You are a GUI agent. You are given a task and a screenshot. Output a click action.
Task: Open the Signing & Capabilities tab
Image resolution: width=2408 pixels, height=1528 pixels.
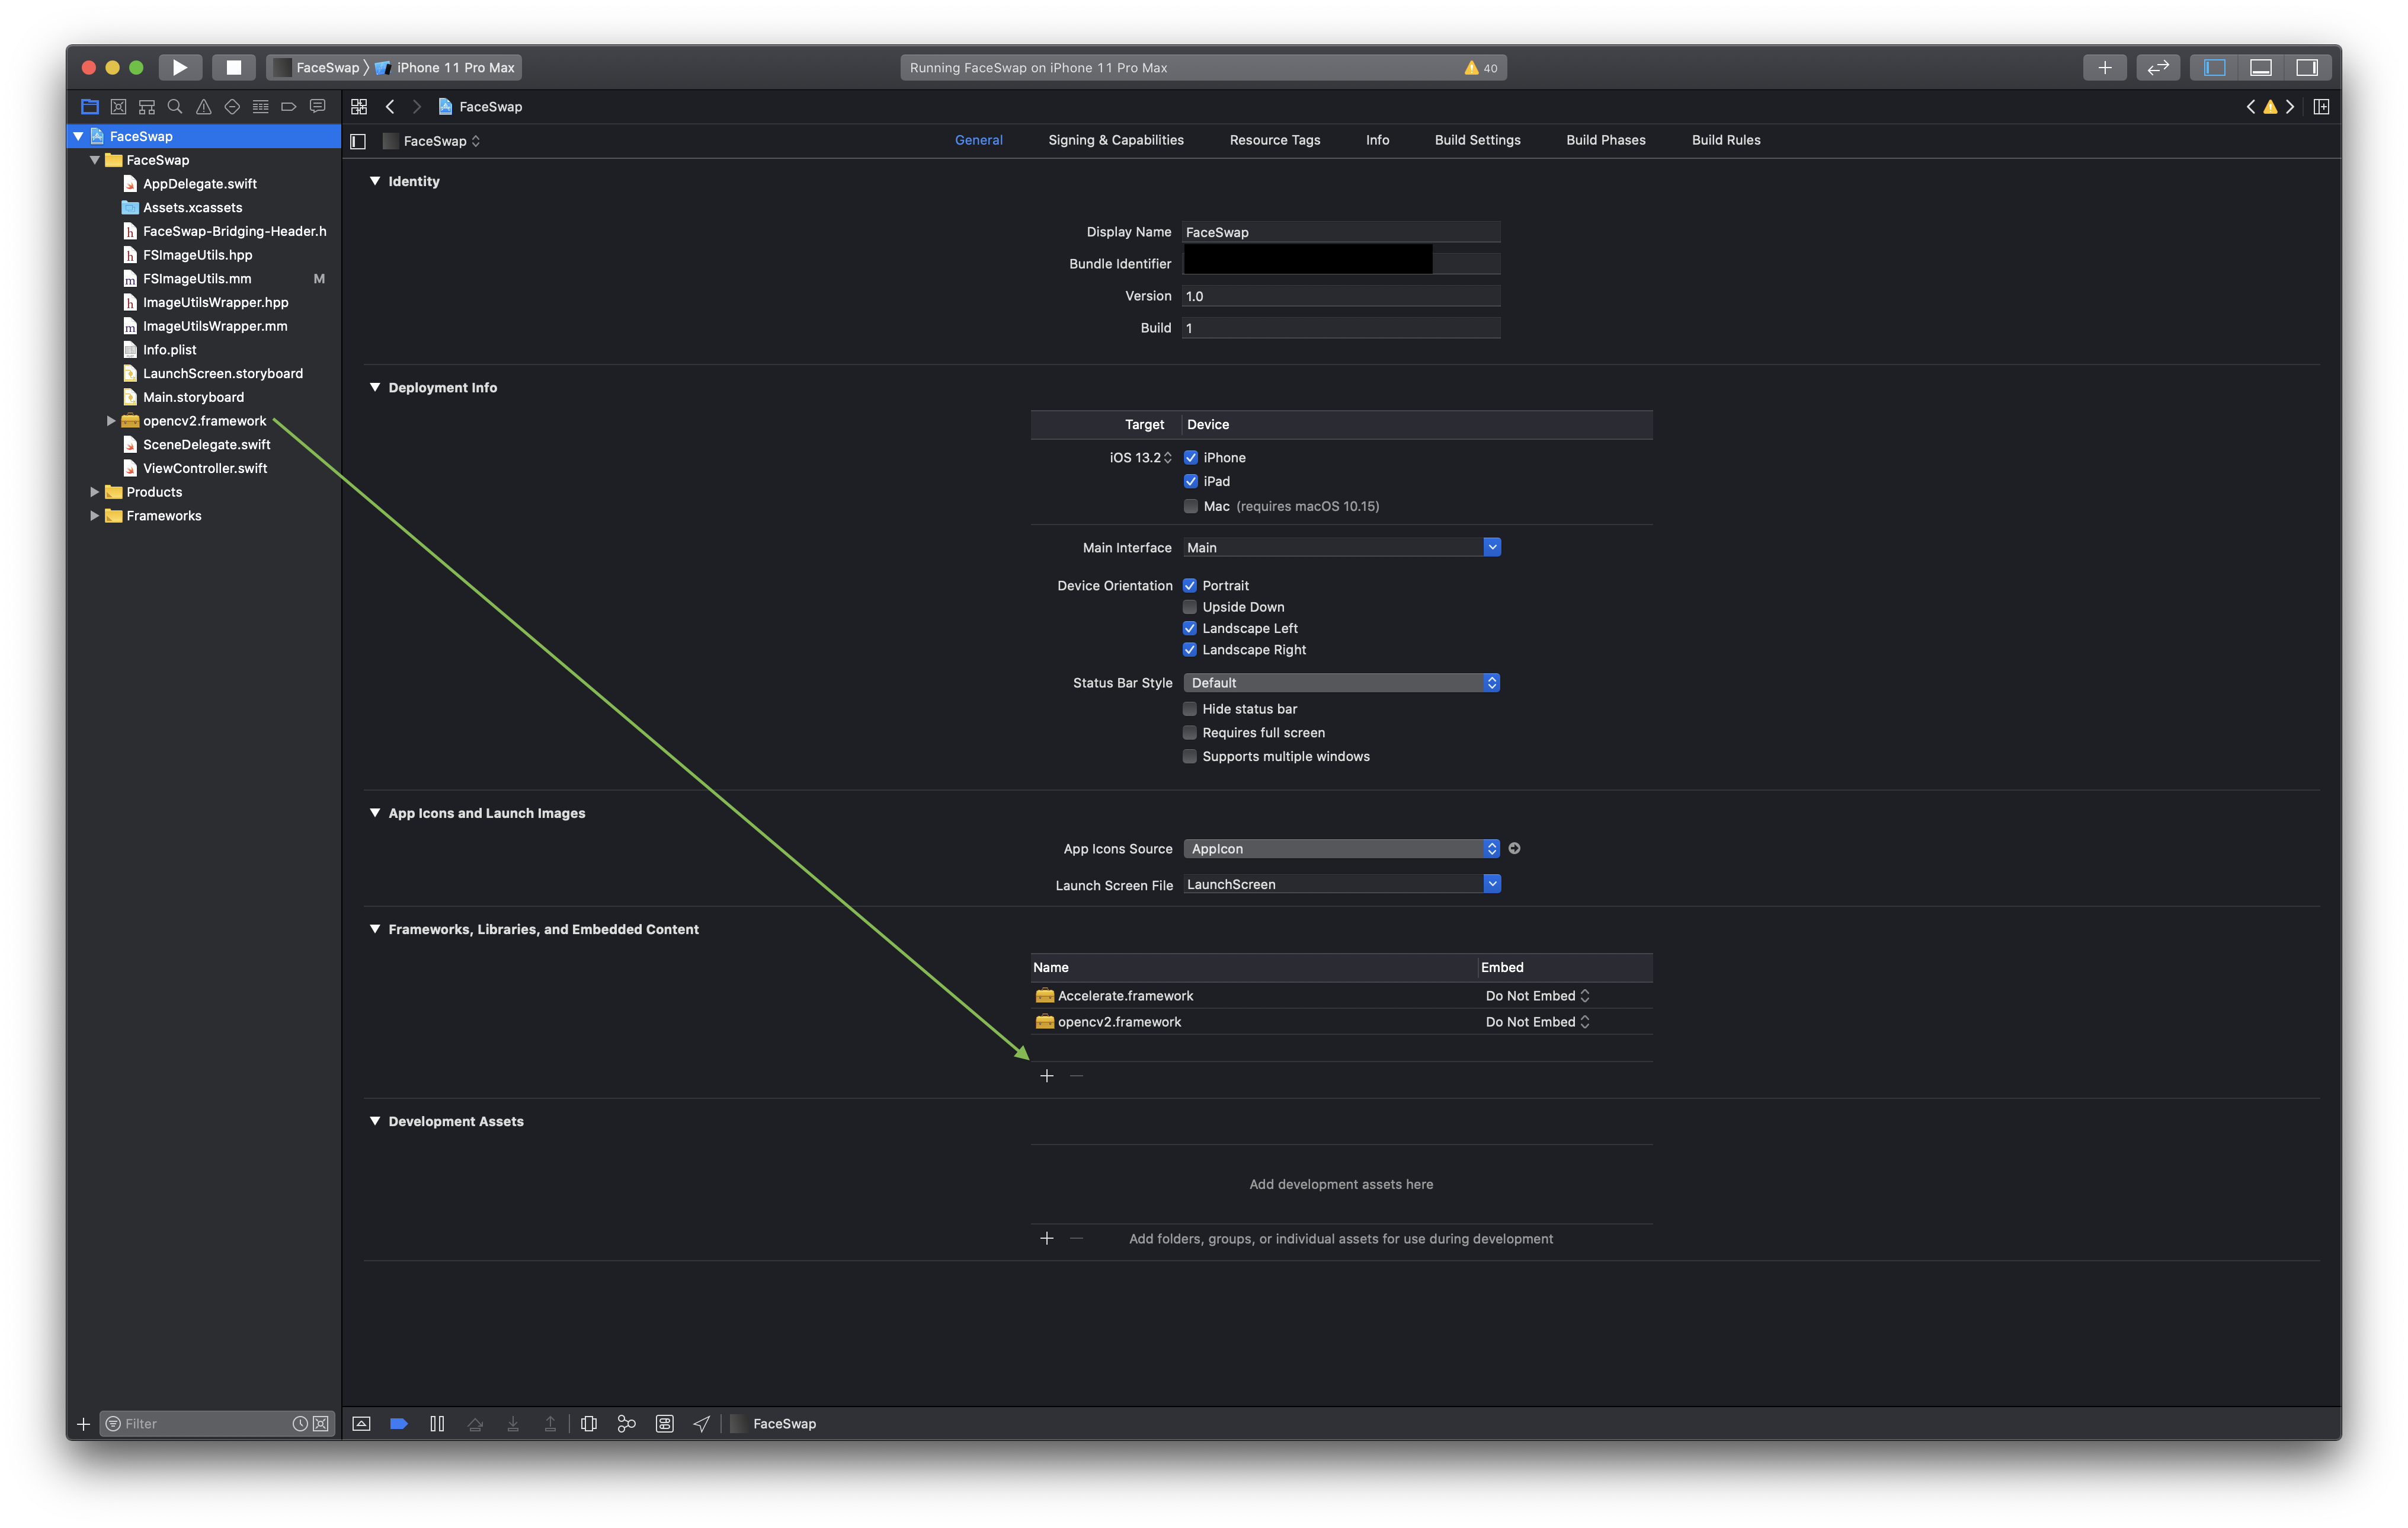tap(1115, 140)
